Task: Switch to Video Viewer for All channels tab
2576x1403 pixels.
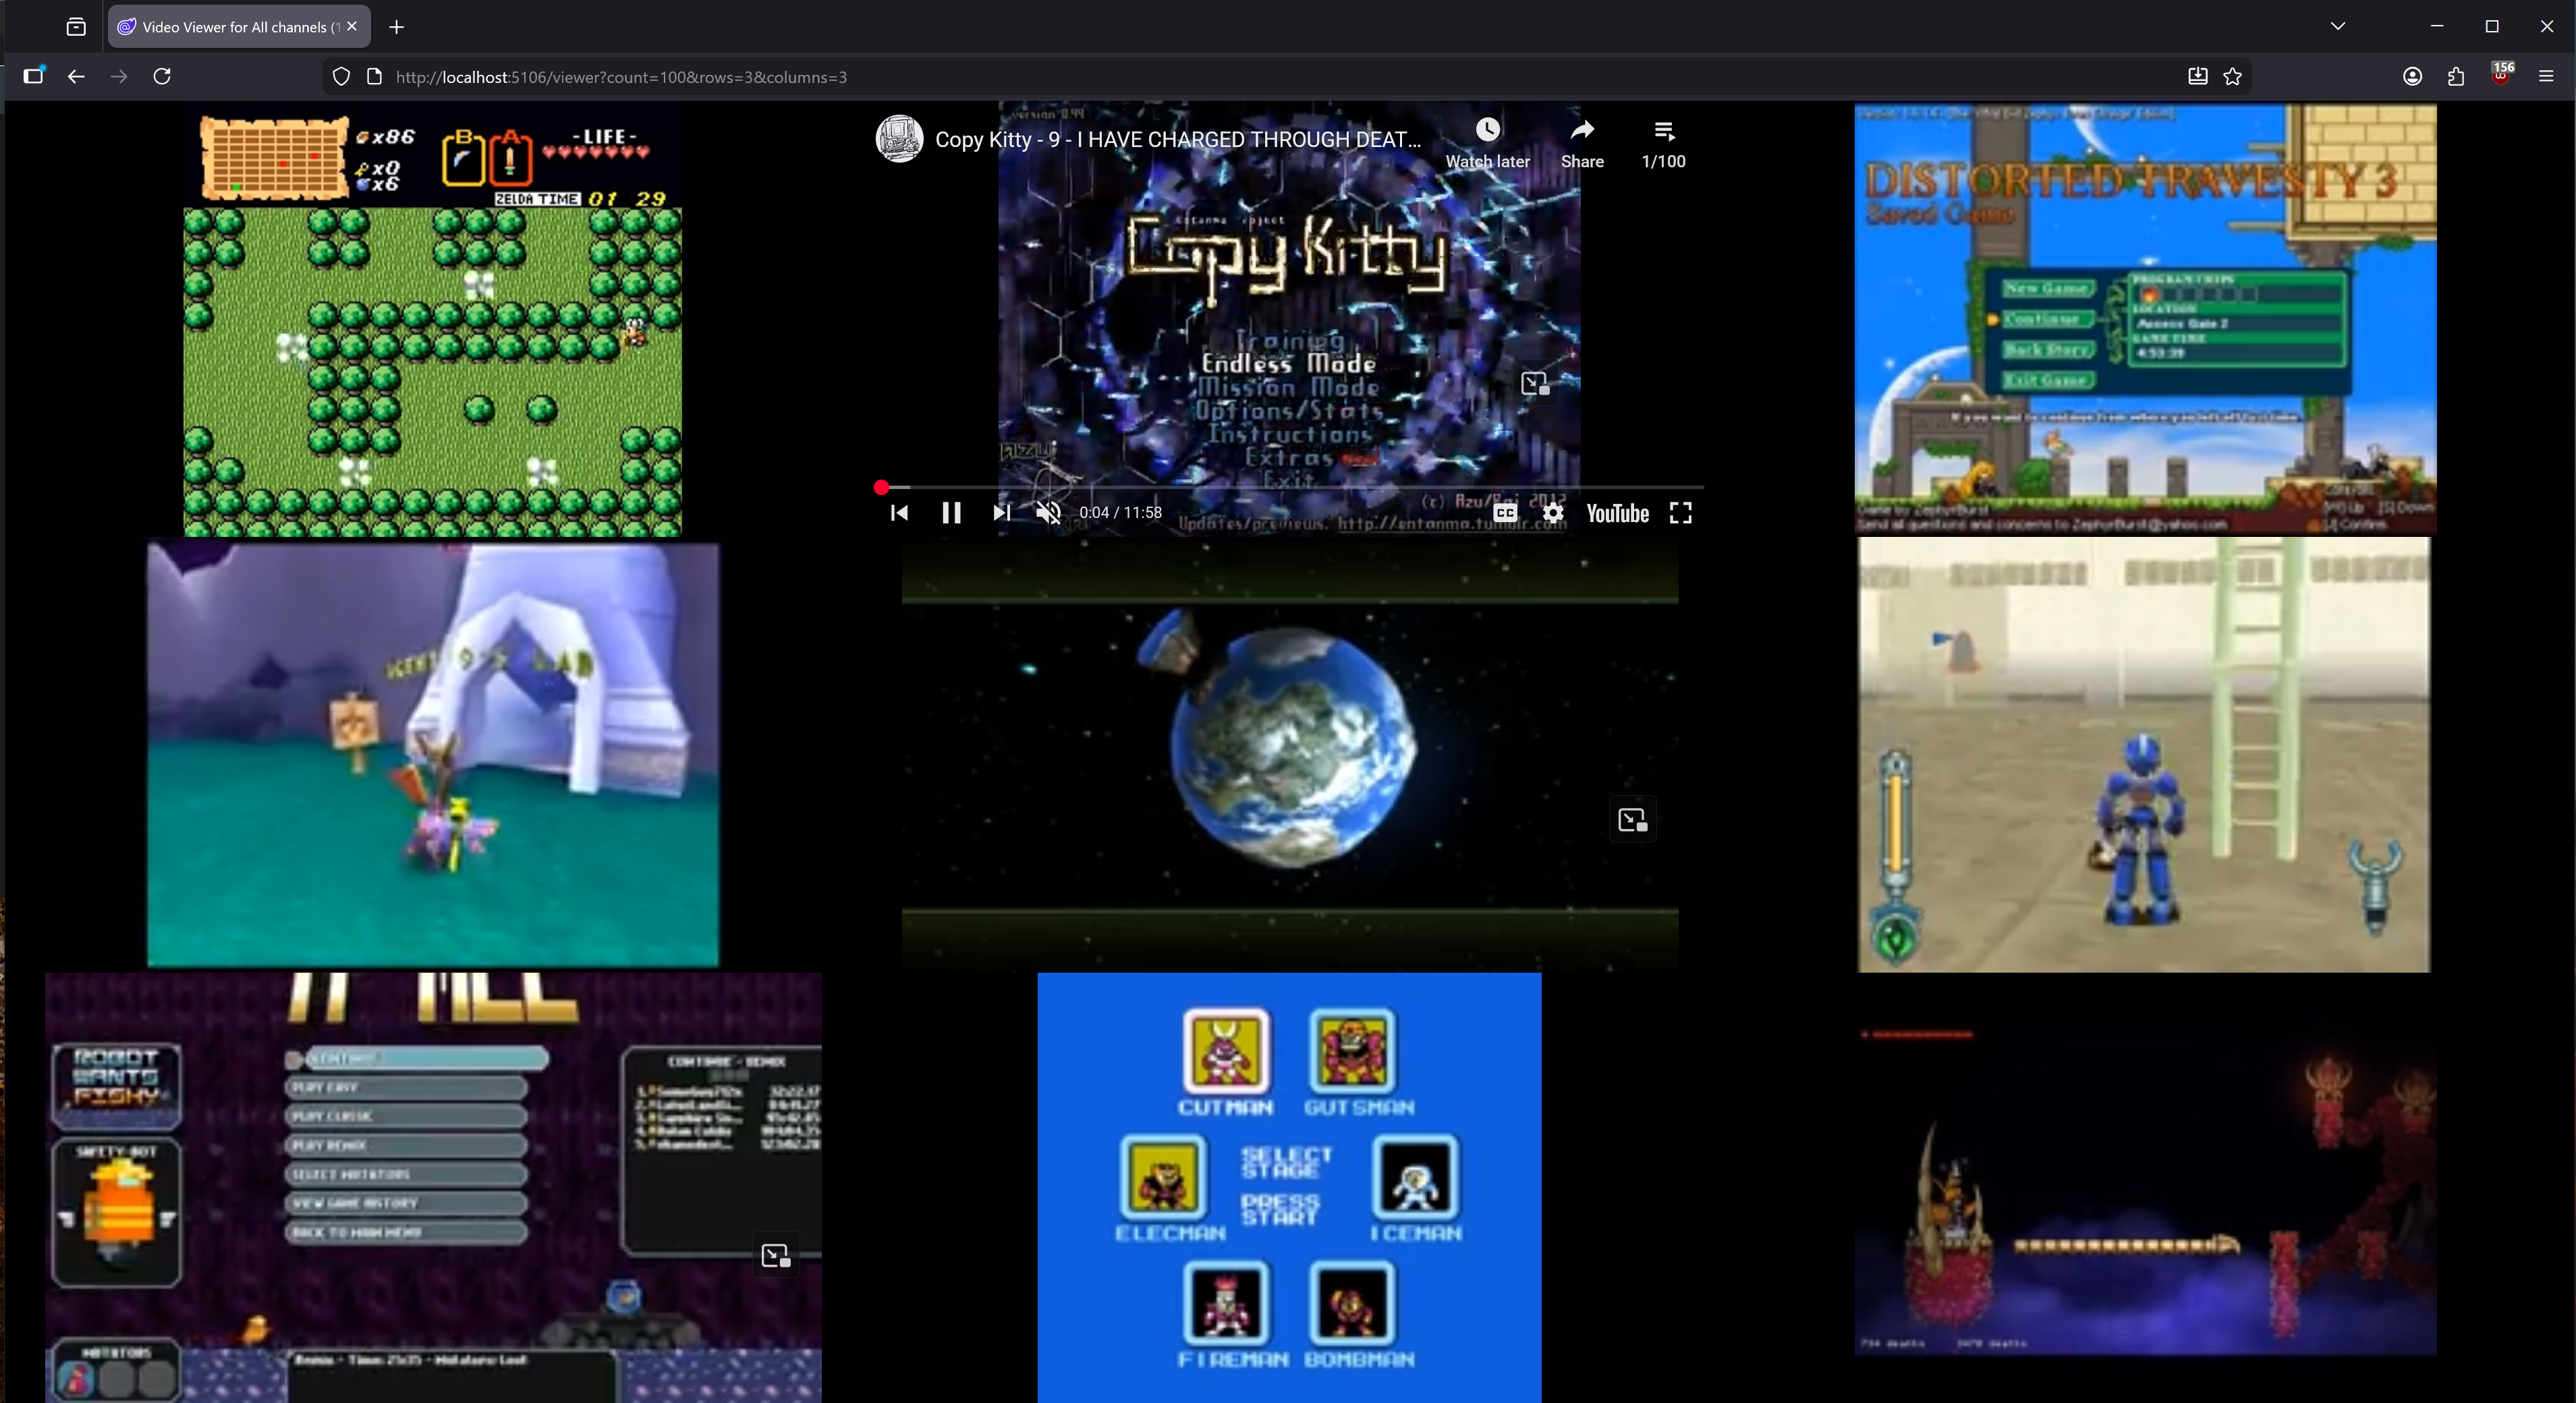Action: tap(239, 27)
